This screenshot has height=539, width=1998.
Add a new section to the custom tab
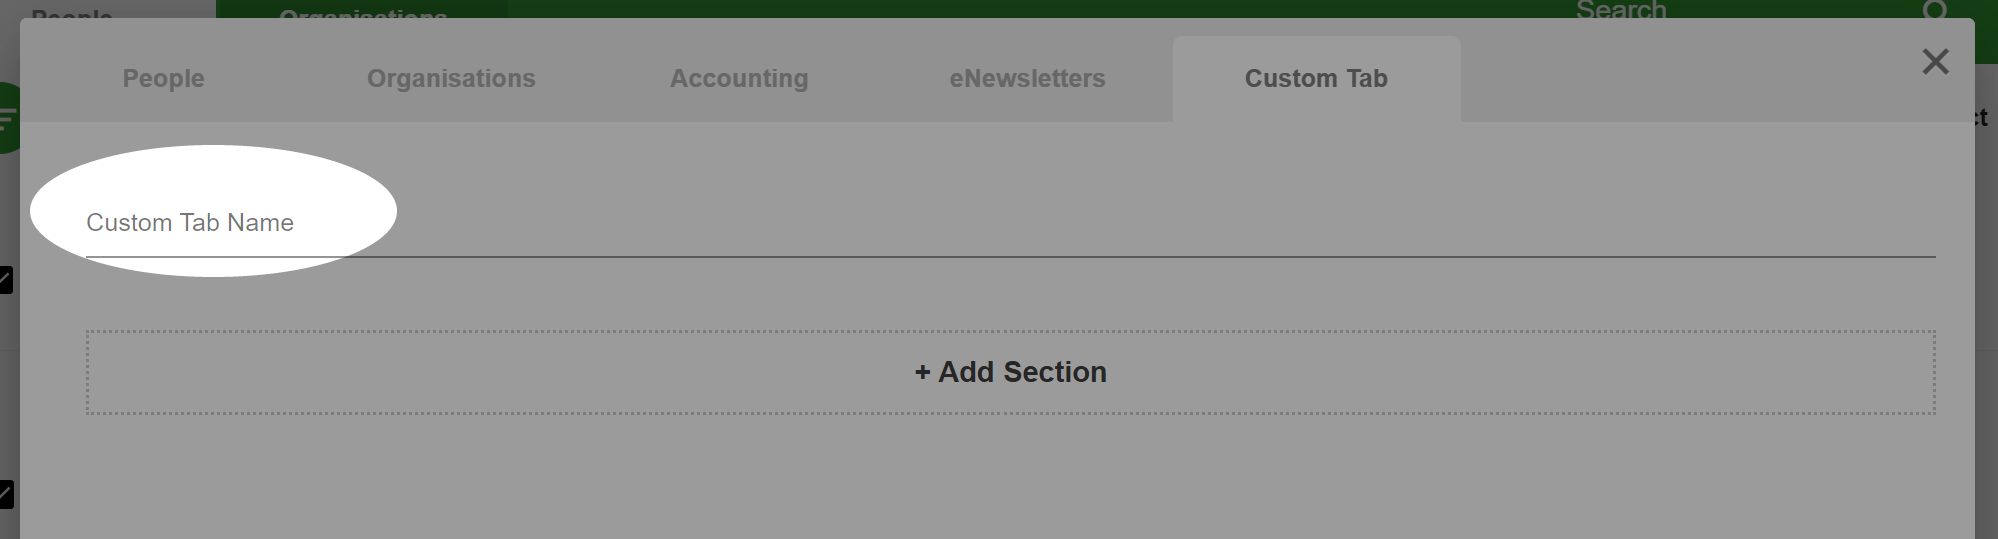coord(1010,372)
